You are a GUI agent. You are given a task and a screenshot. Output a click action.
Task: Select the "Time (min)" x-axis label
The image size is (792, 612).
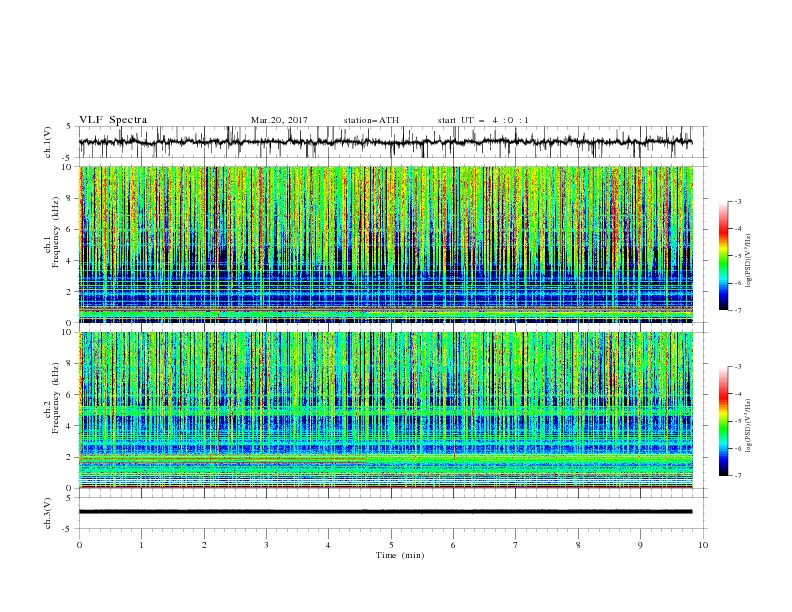[400, 555]
